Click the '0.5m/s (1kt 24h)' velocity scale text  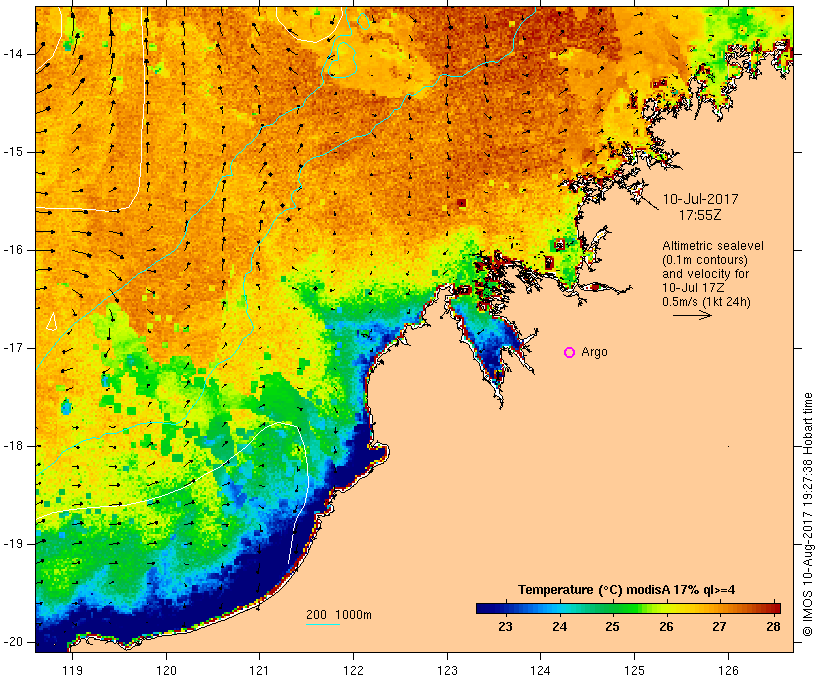click(x=706, y=302)
